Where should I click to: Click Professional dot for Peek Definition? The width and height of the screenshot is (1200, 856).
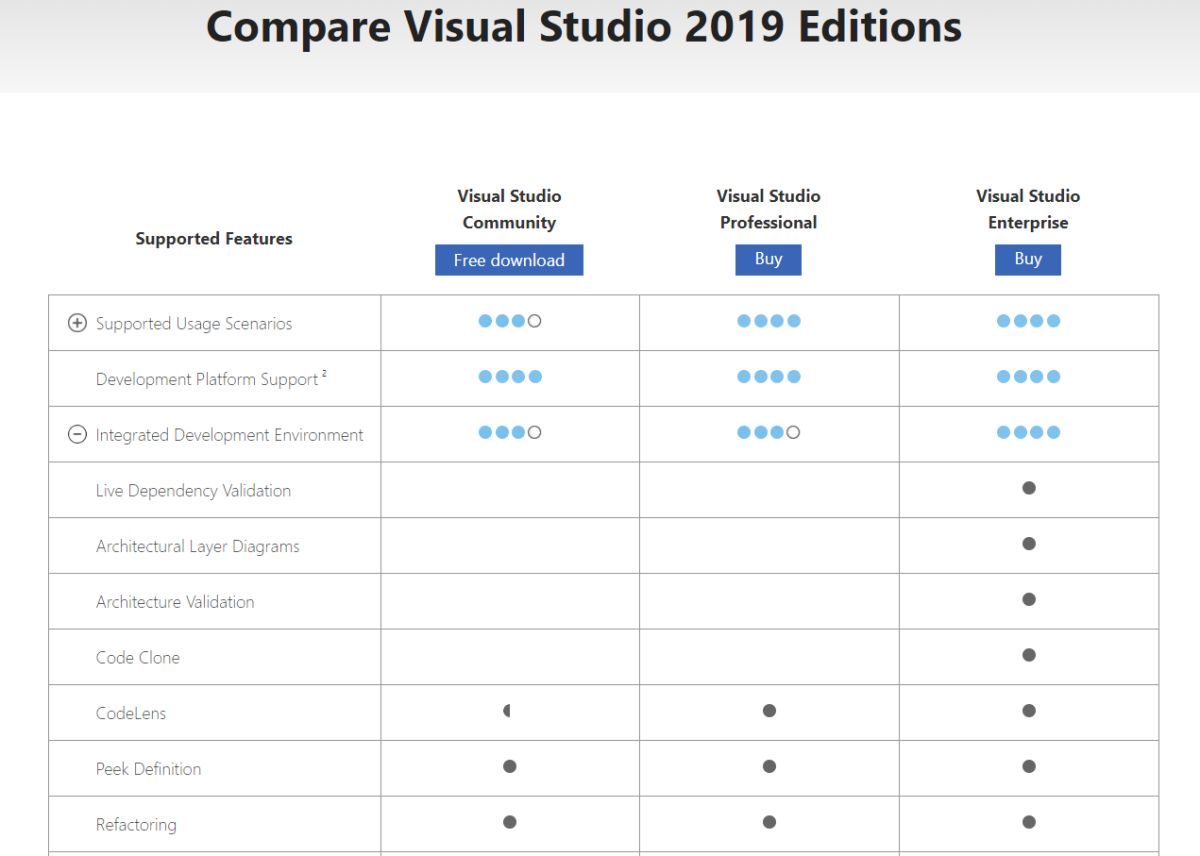pos(769,767)
